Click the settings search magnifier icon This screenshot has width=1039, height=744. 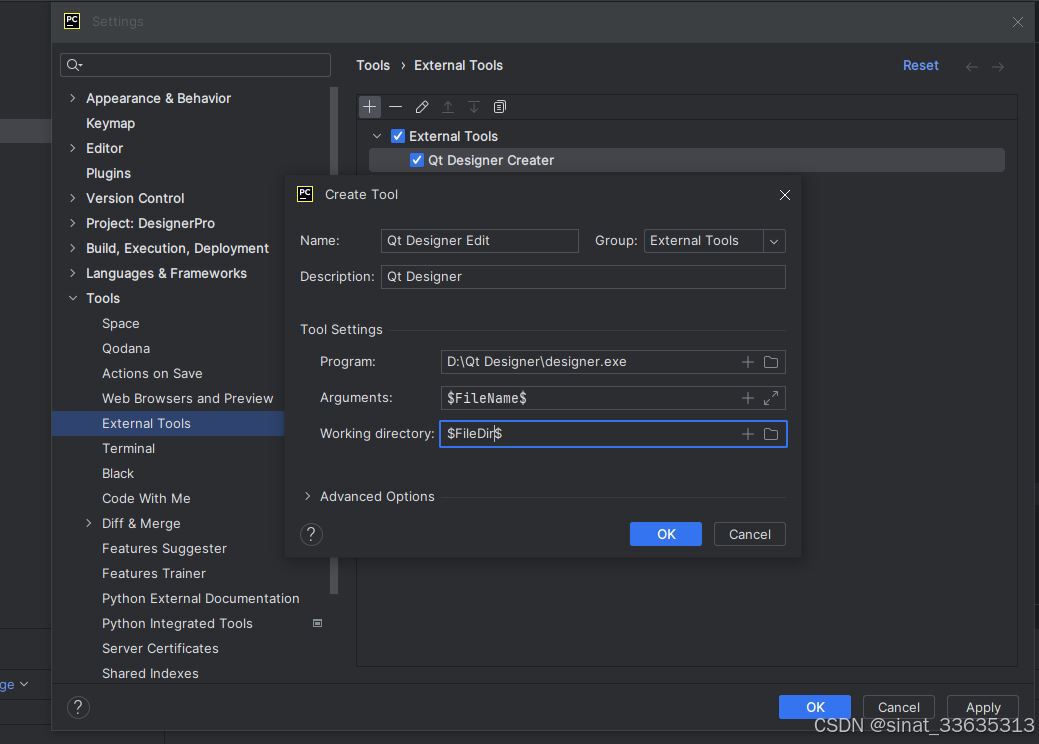(x=74, y=65)
